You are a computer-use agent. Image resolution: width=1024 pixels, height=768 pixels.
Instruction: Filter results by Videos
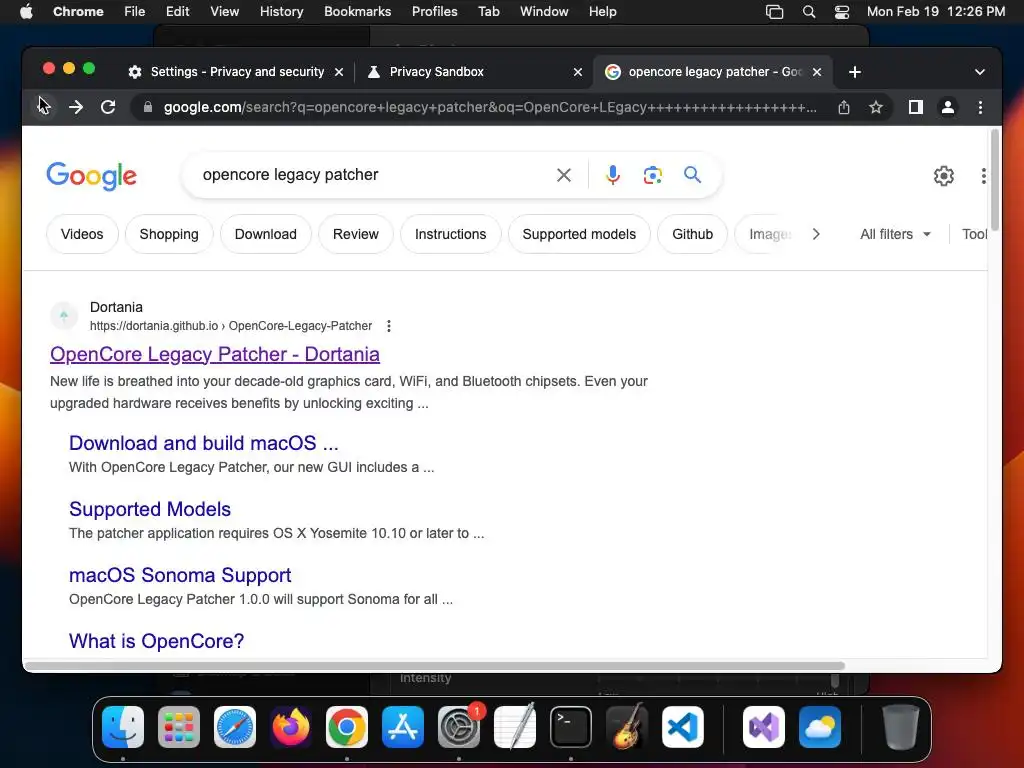(x=82, y=234)
